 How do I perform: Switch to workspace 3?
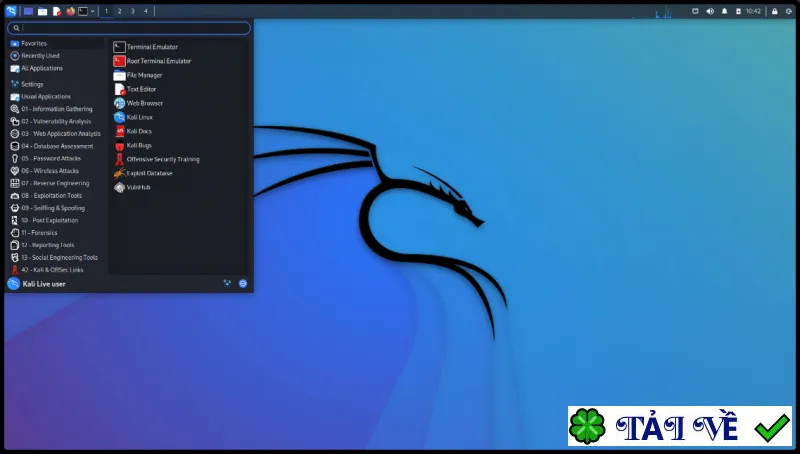[x=133, y=11]
